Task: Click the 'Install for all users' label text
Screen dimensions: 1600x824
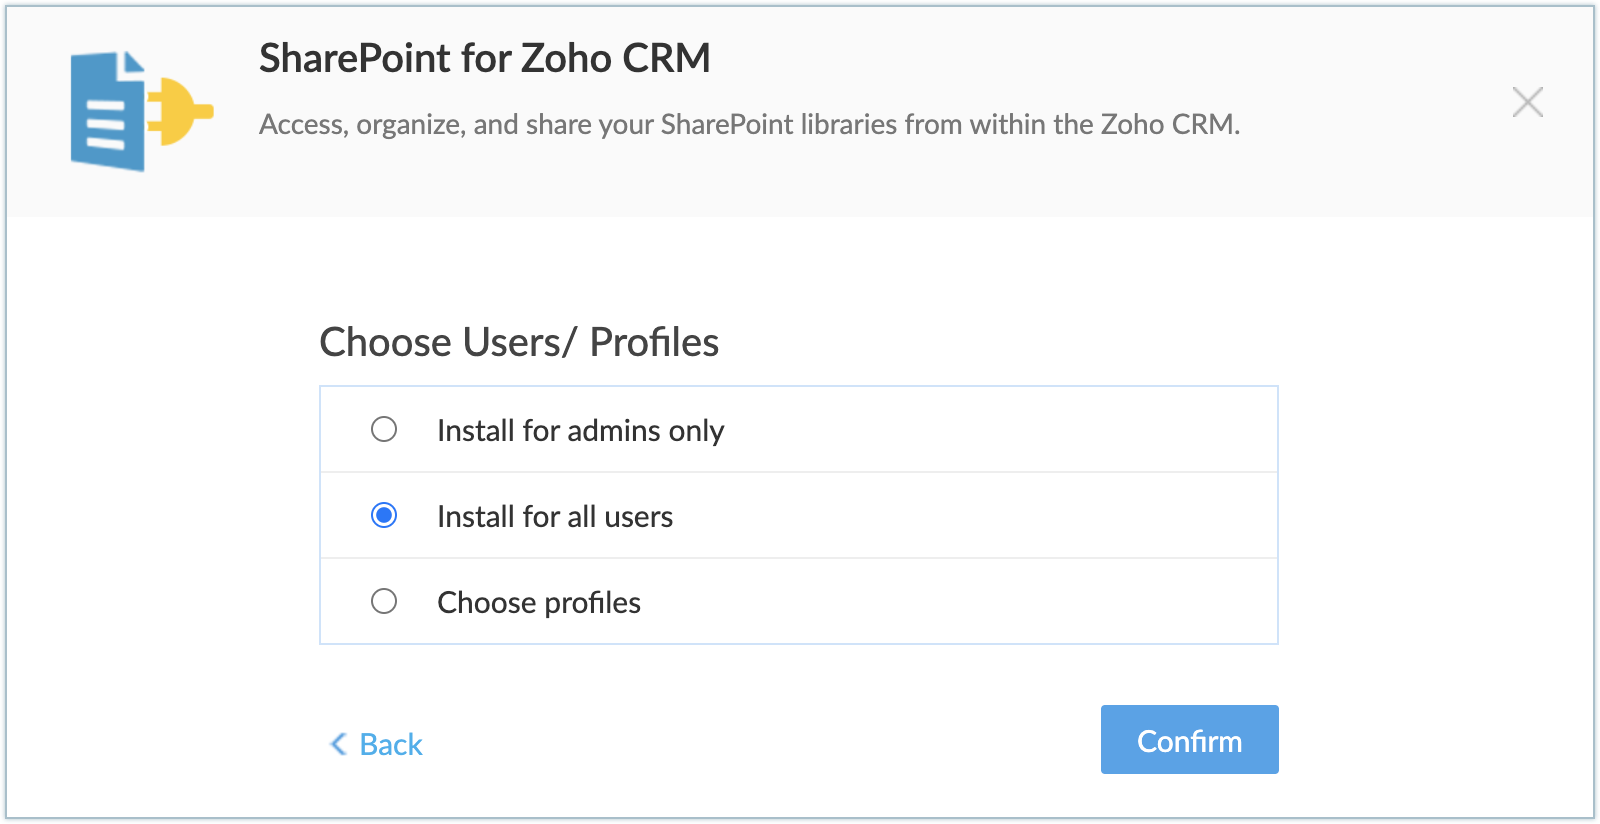Action: 555,517
